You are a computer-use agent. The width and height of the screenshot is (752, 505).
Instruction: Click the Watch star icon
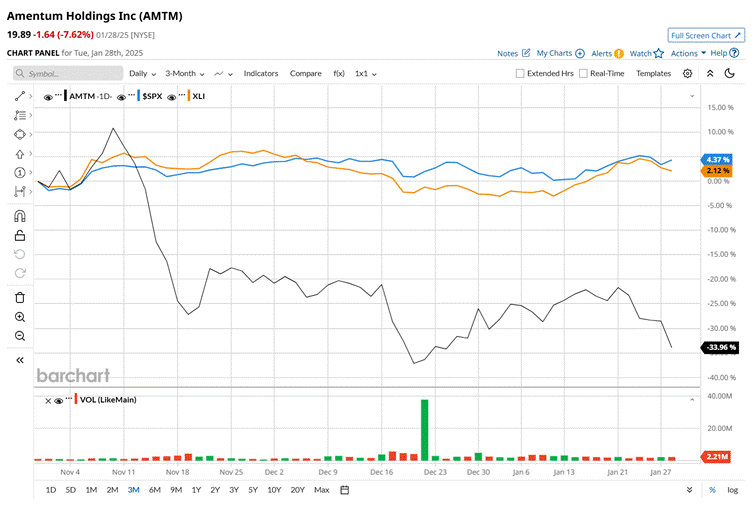coord(659,53)
